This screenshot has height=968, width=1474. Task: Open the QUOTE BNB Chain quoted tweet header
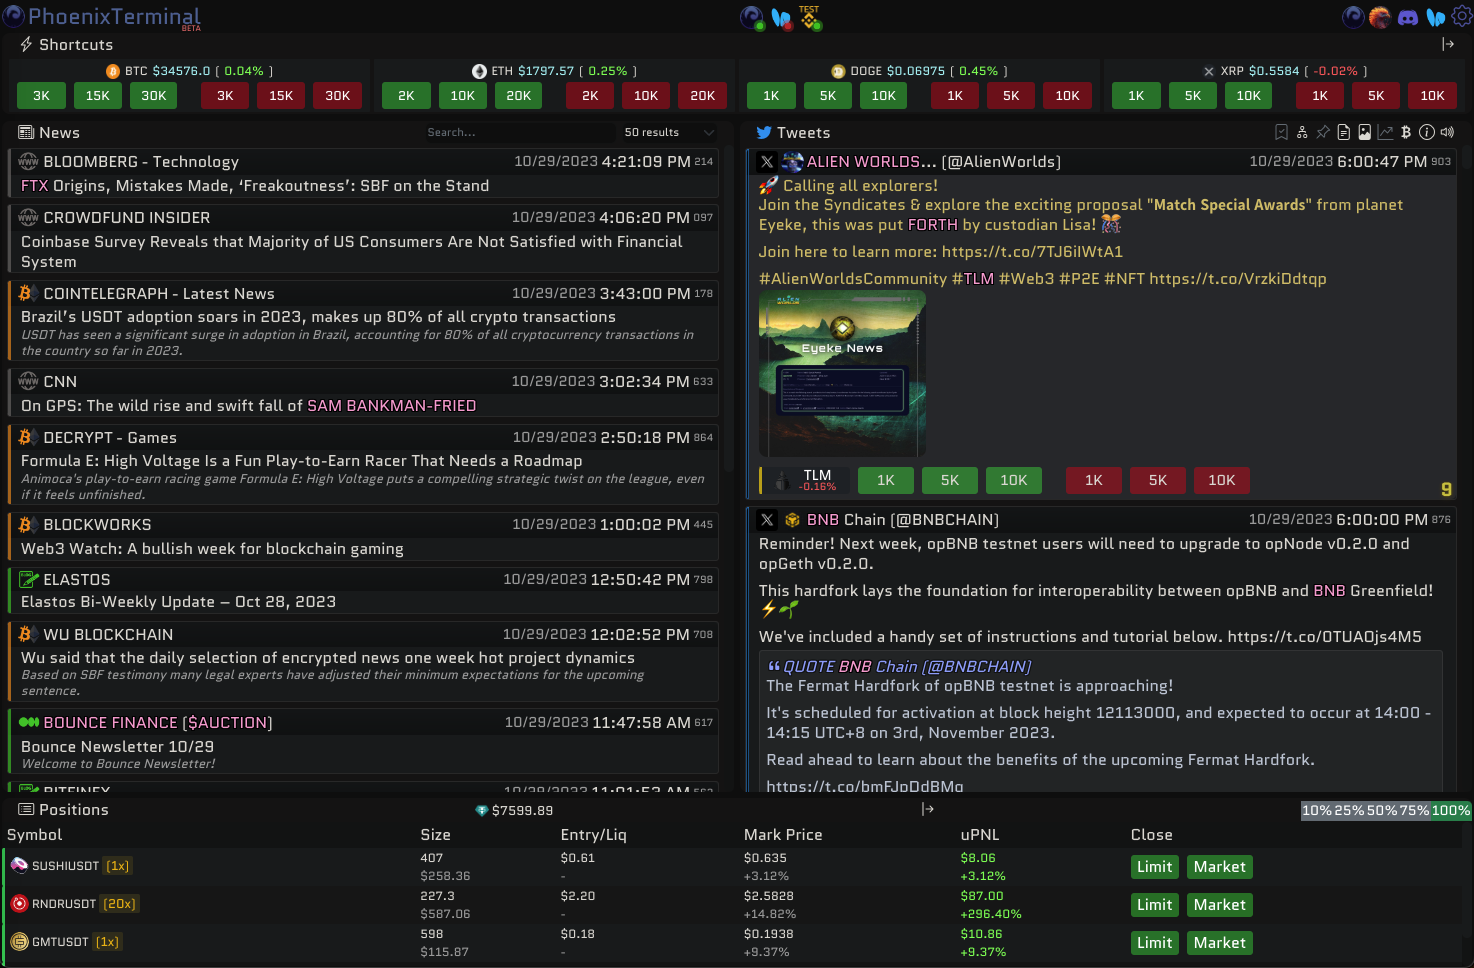coord(898,667)
